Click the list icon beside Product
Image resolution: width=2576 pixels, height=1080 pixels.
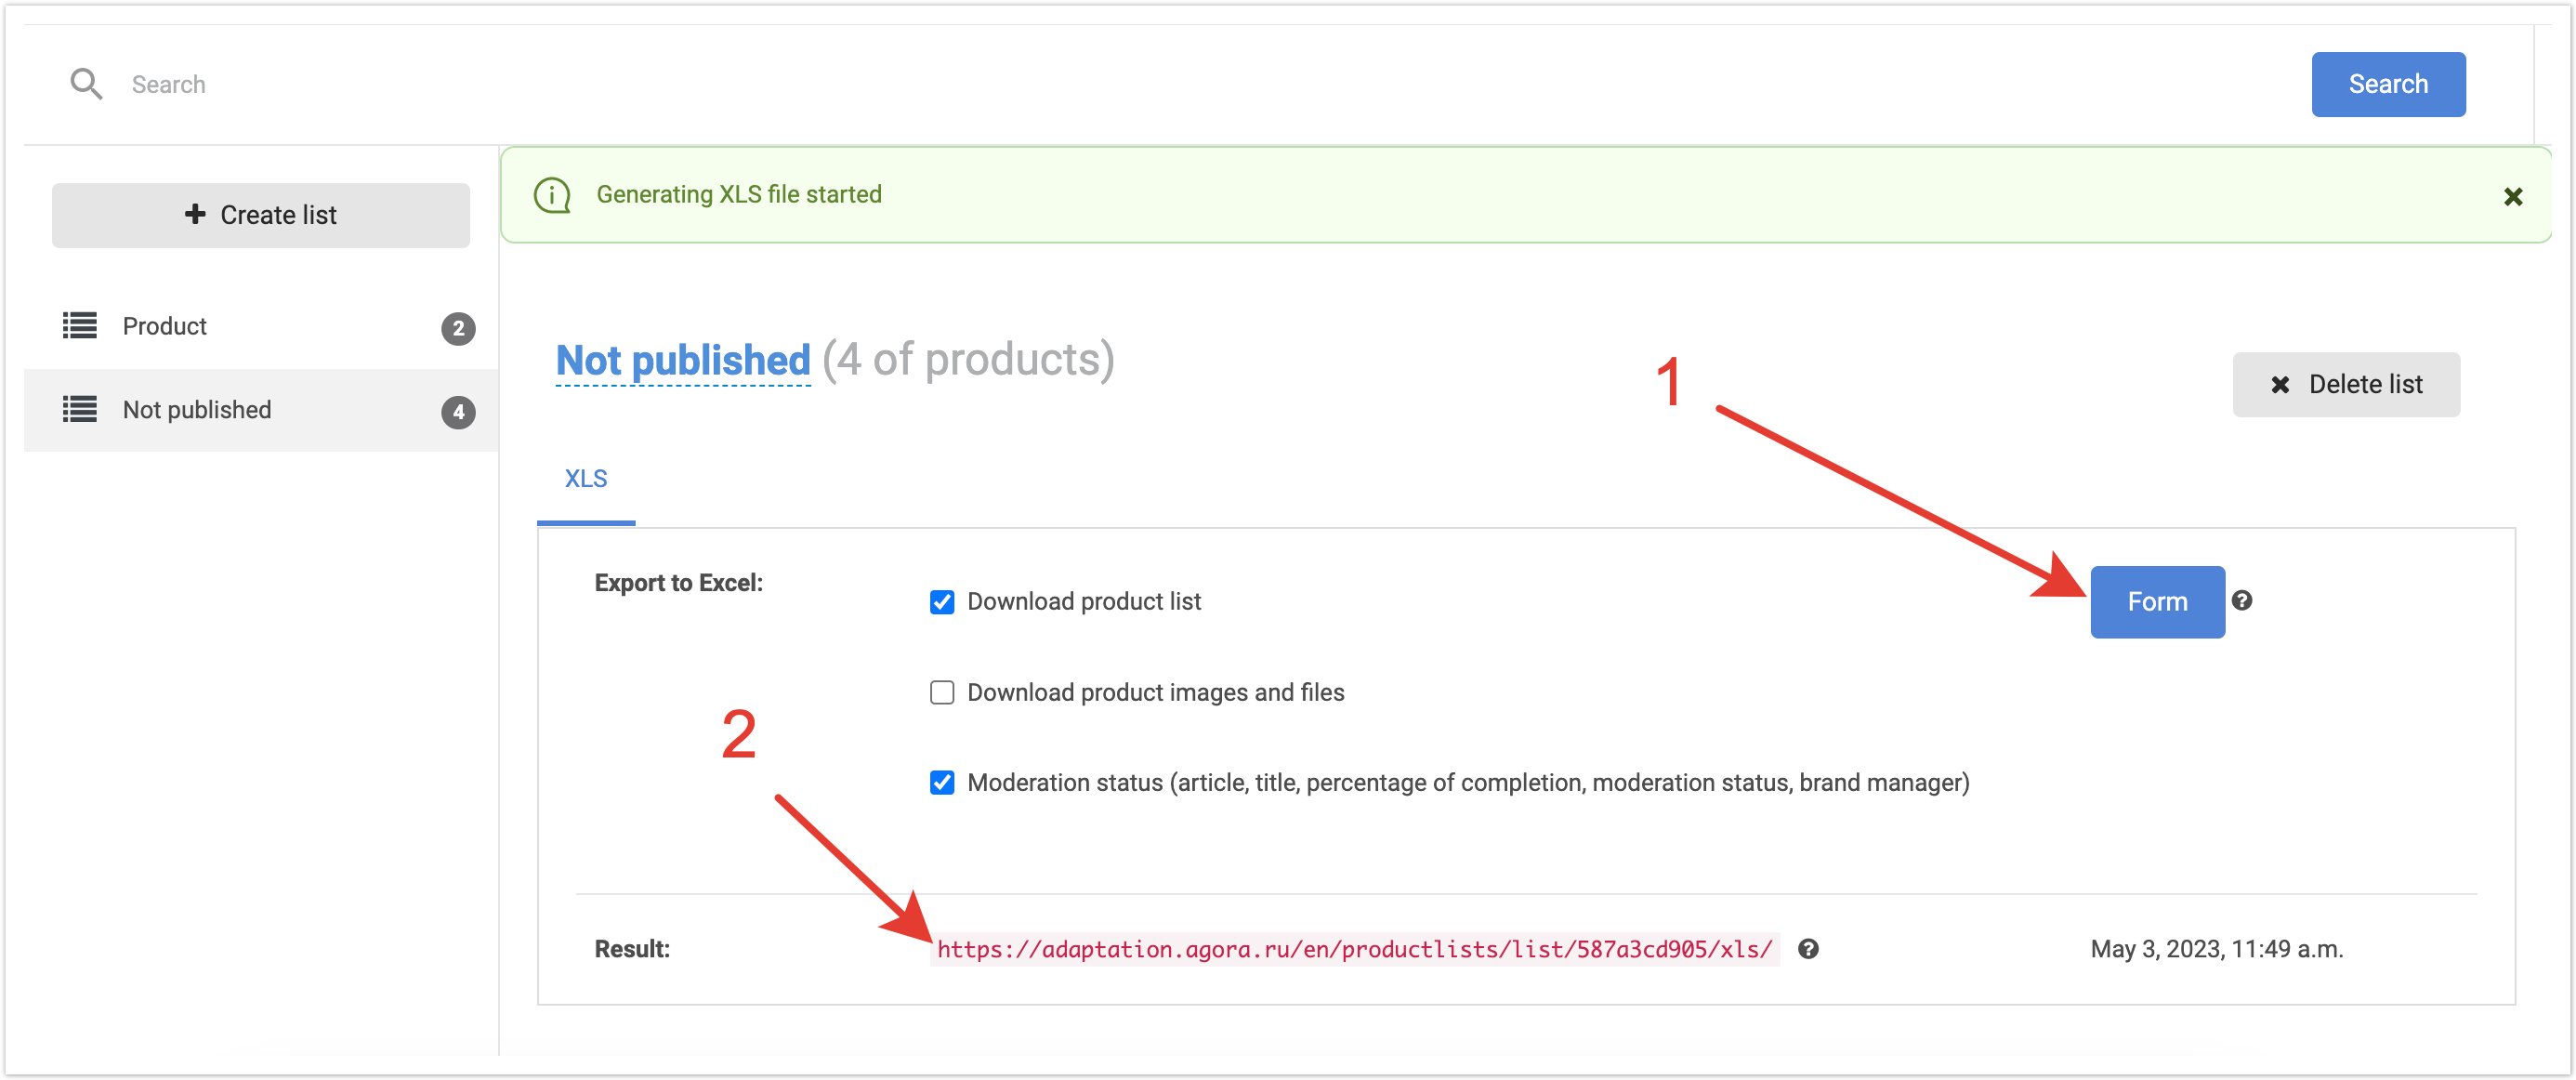80,326
